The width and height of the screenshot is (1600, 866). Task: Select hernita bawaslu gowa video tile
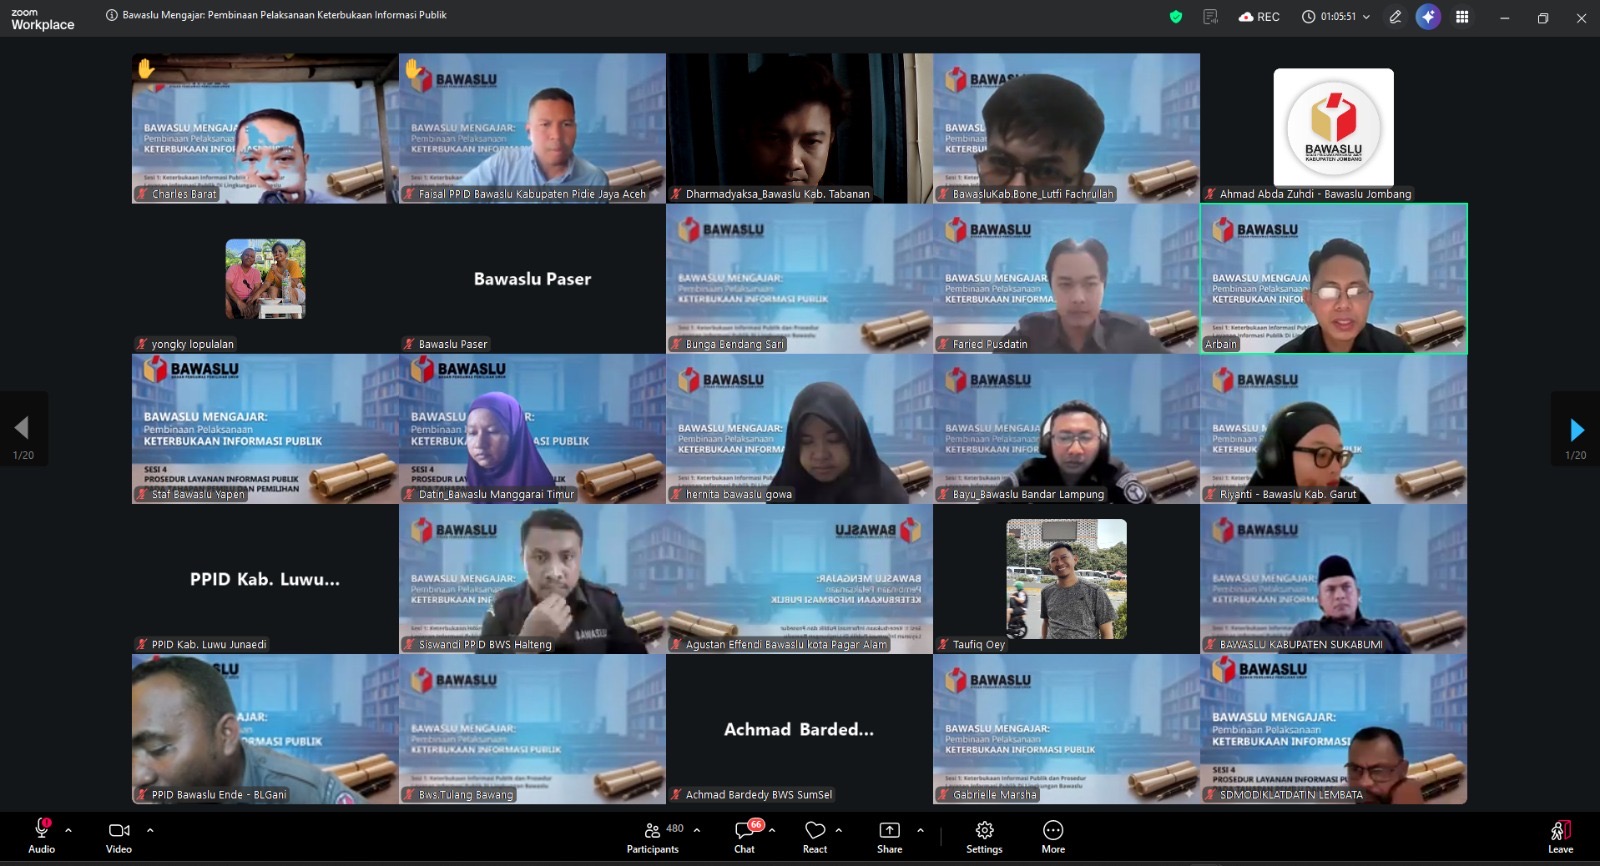800,429
